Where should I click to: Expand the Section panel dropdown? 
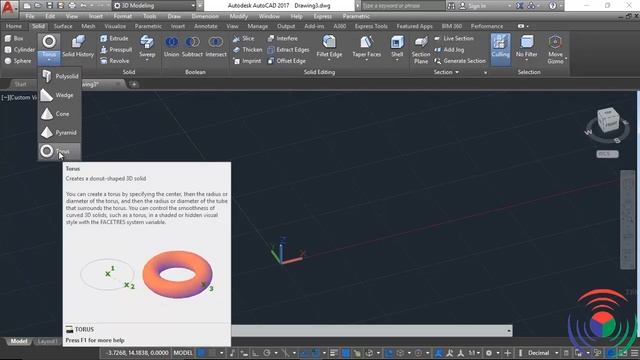coord(457,72)
